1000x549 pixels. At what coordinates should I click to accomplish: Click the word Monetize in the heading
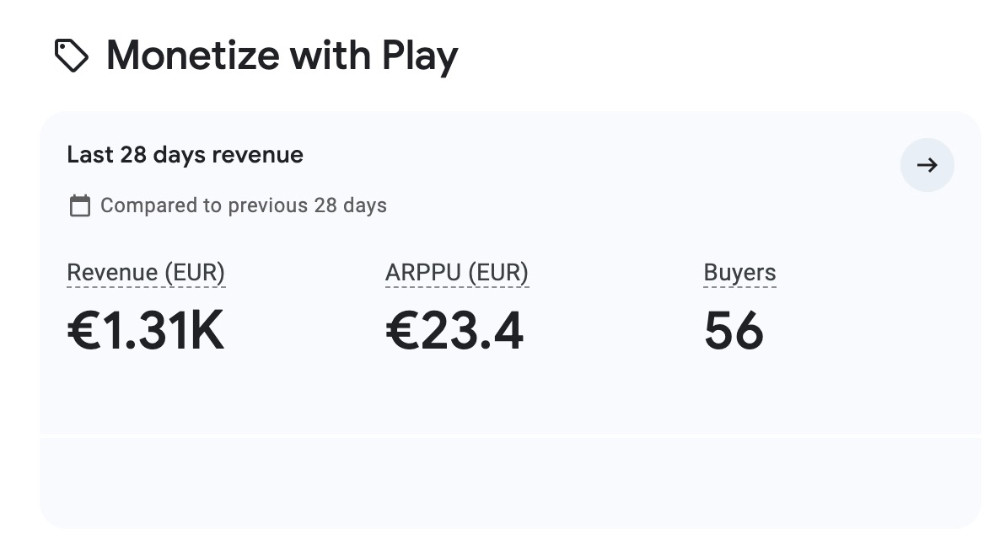click(193, 56)
